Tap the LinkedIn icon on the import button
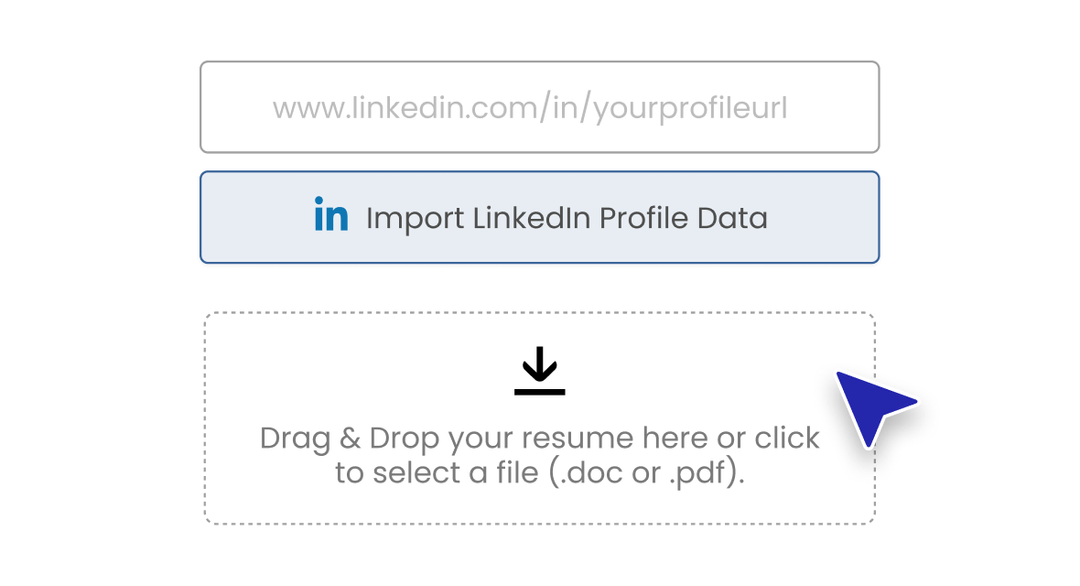The height and width of the screenshot is (586, 1080). click(330, 216)
